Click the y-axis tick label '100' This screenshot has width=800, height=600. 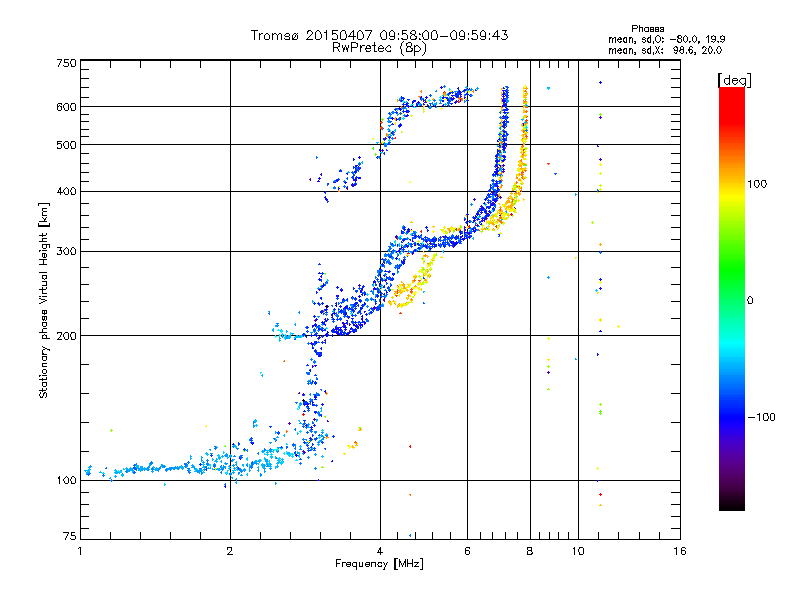tap(66, 480)
